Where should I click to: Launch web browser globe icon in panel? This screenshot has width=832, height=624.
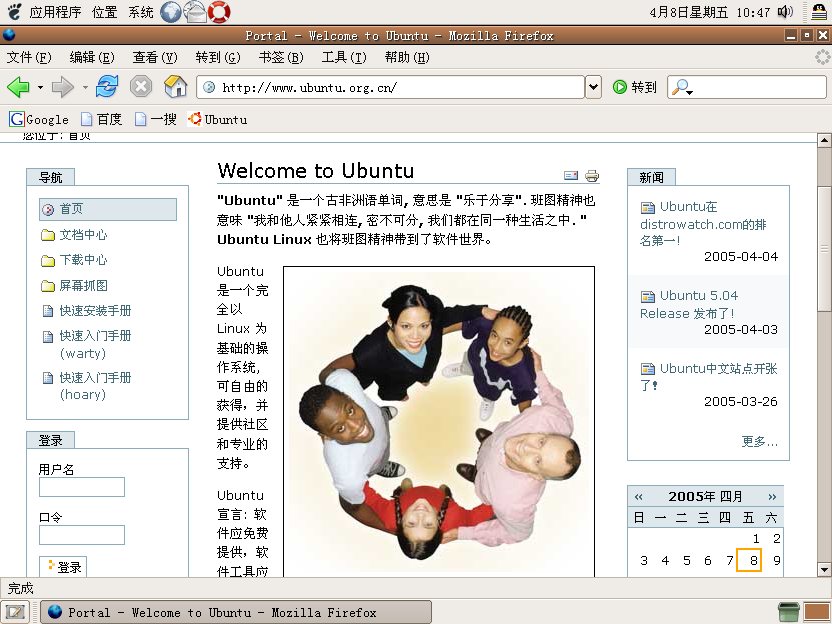171,12
